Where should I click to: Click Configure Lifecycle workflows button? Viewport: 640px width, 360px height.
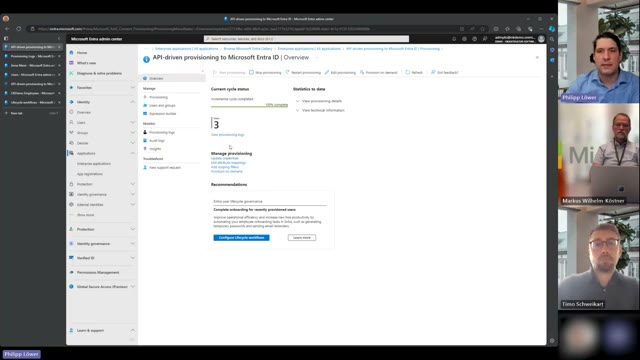point(241,238)
